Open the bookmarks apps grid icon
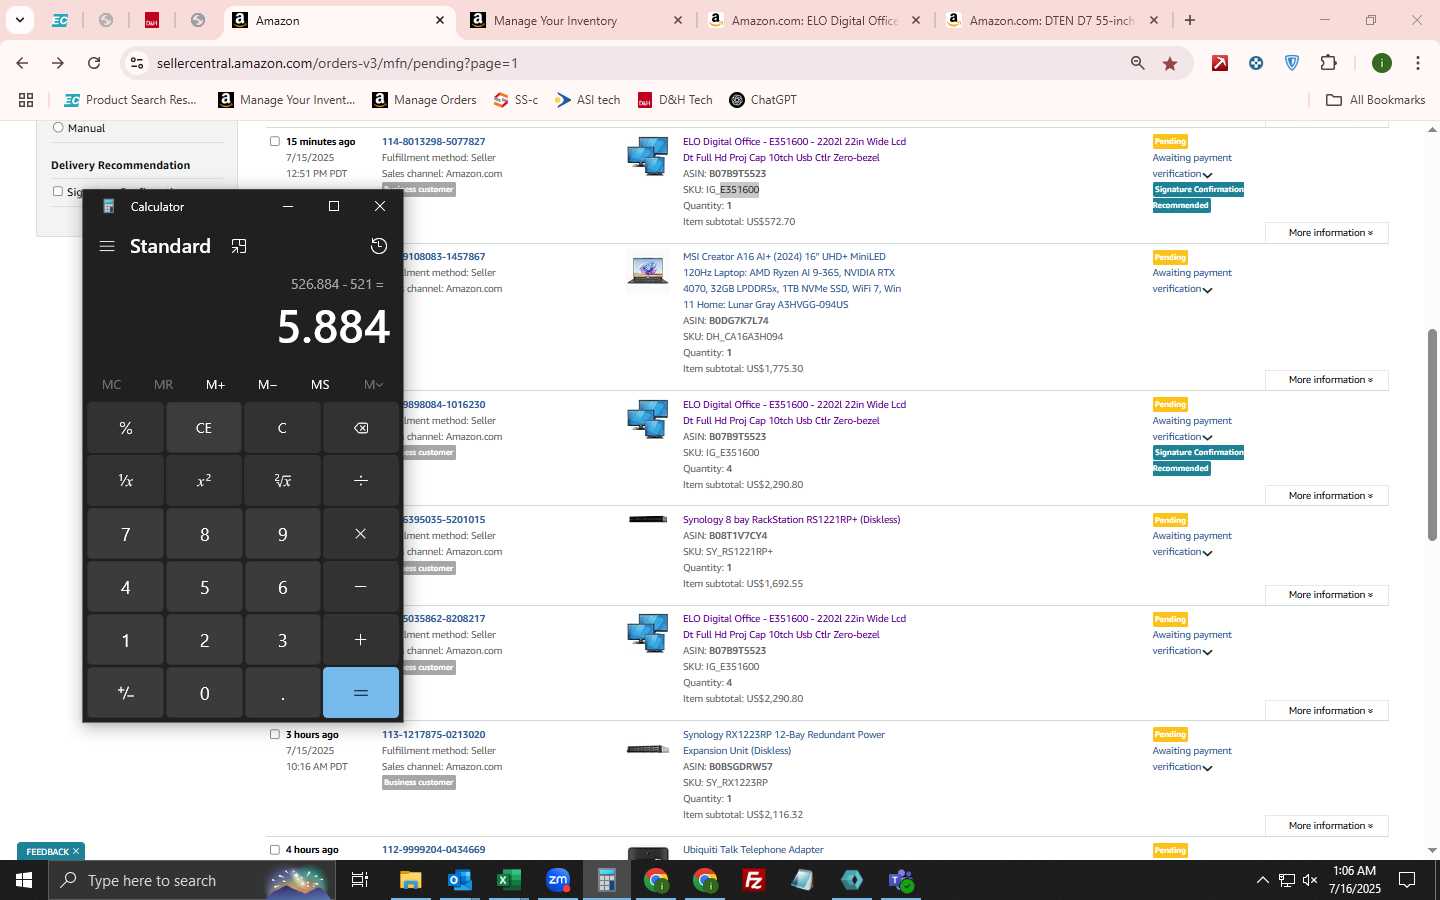Image resolution: width=1440 pixels, height=900 pixels. [x=26, y=100]
